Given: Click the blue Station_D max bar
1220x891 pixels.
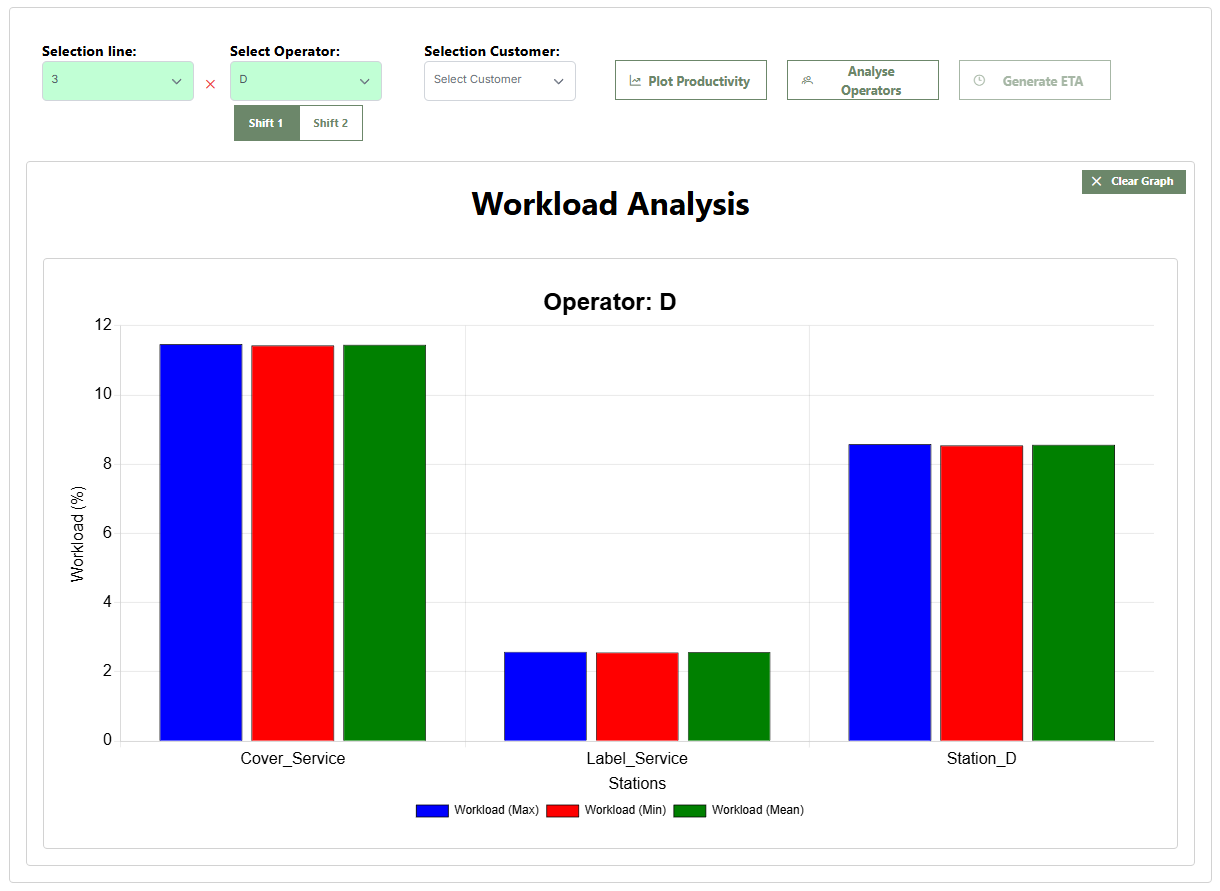Looking at the screenshot, I should coord(889,593).
